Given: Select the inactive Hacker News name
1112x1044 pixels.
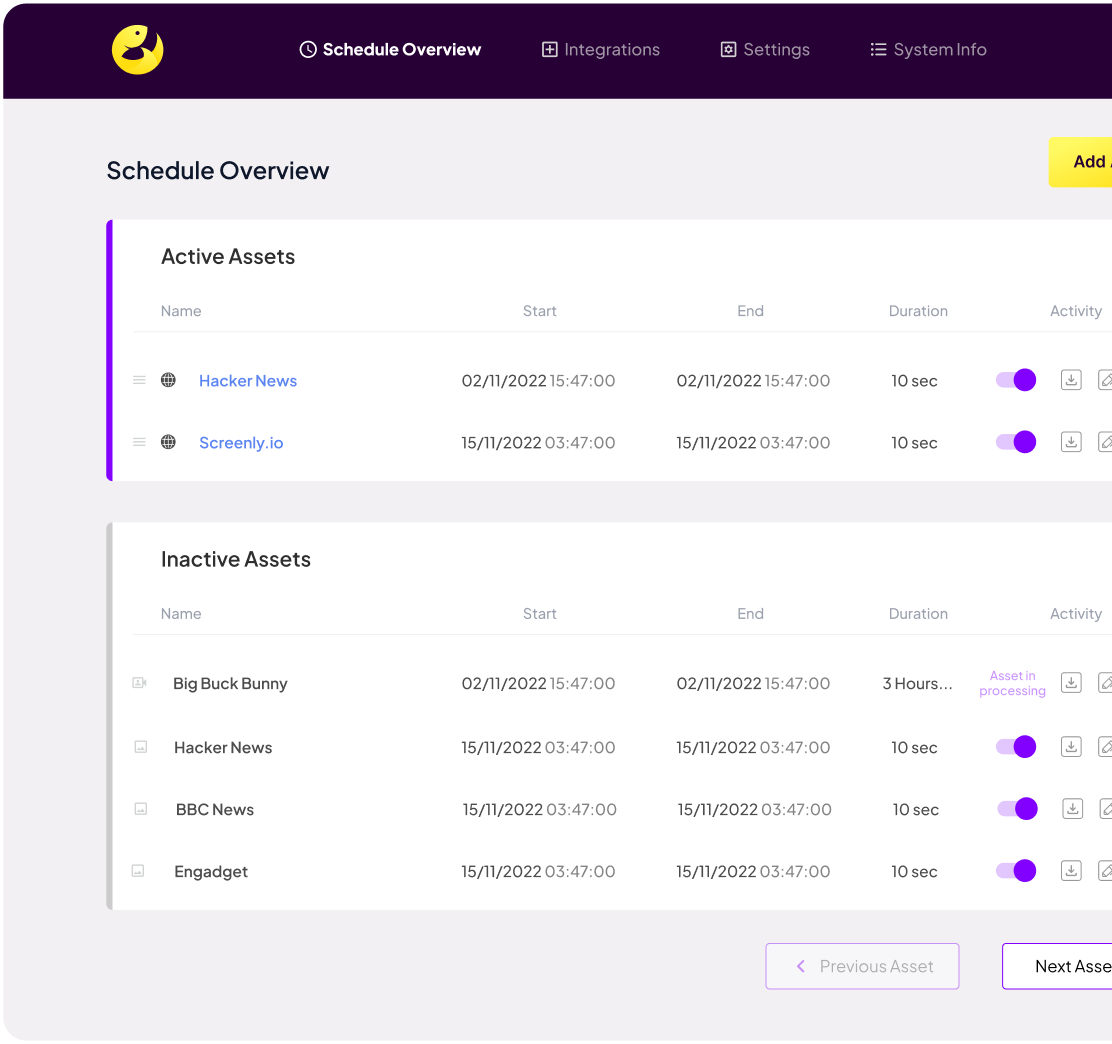Looking at the screenshot, I should point(223,748).
